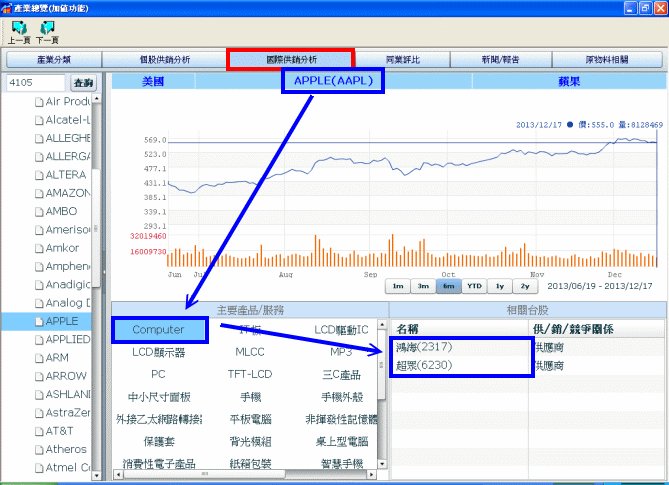
Task: Click file icon beside ASHLAN entry
Action: coord(39,395)
